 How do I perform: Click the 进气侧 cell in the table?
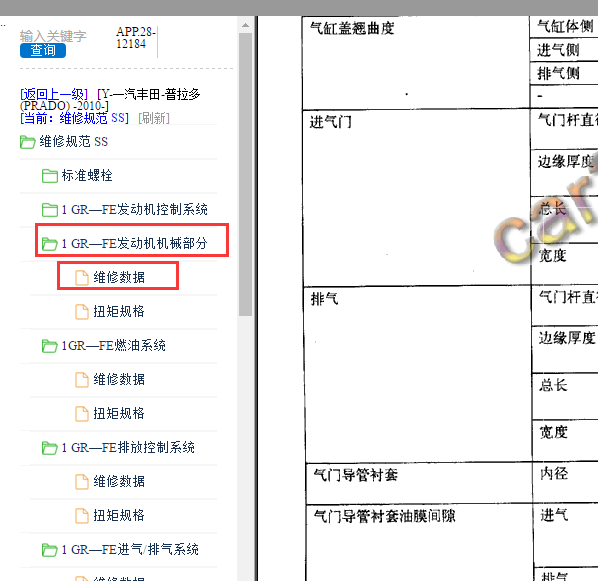tap(564, 50)
